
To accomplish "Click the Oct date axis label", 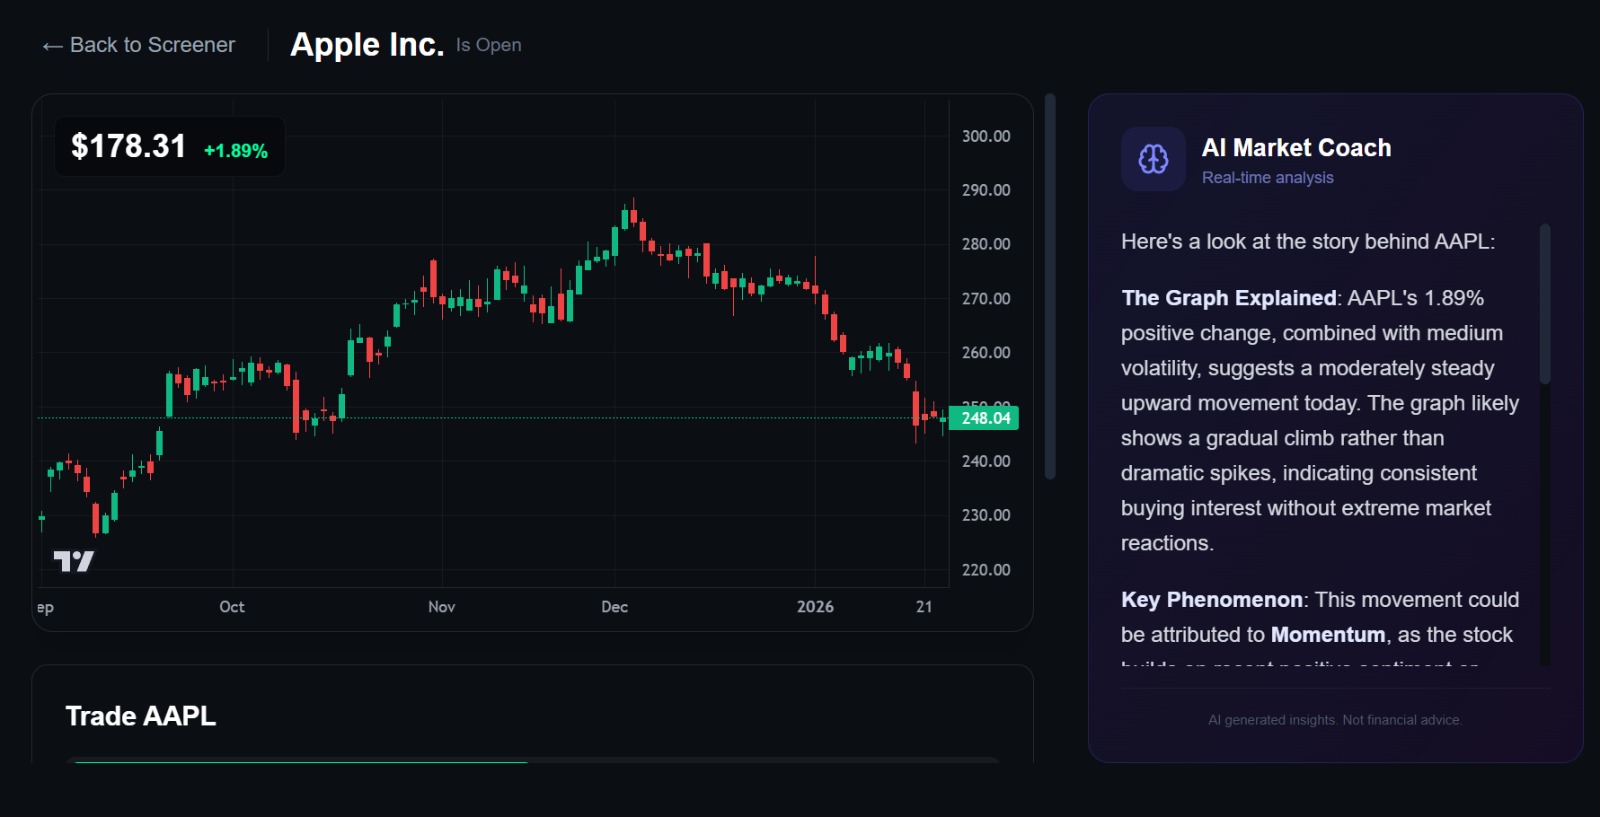I will (x=232, y=607).
